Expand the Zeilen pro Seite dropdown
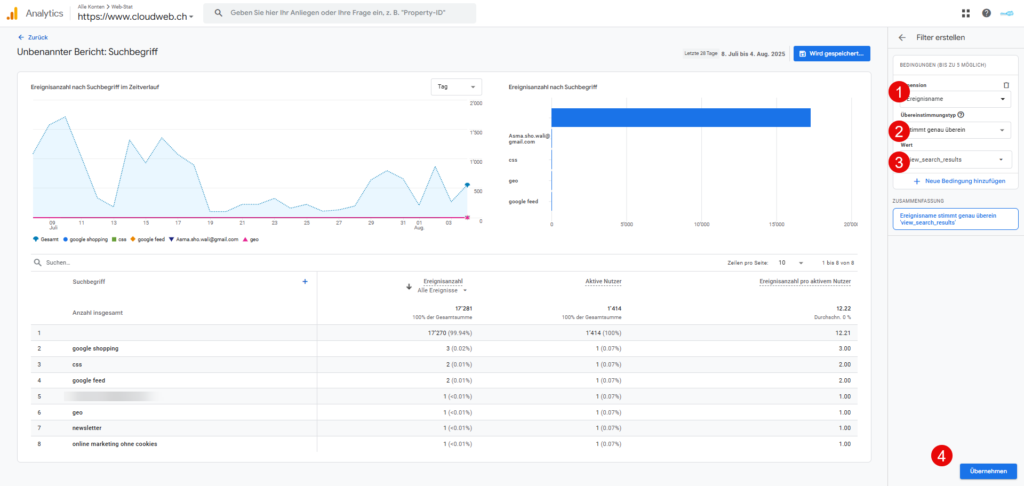Screen dimensions: 1024x486 coord(791,262)
